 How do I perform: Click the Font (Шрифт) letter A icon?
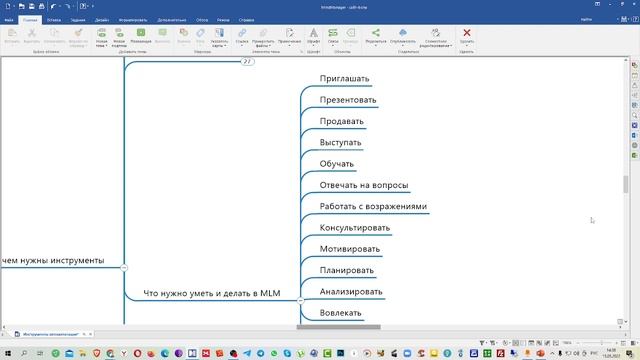[x=313, y=33]
